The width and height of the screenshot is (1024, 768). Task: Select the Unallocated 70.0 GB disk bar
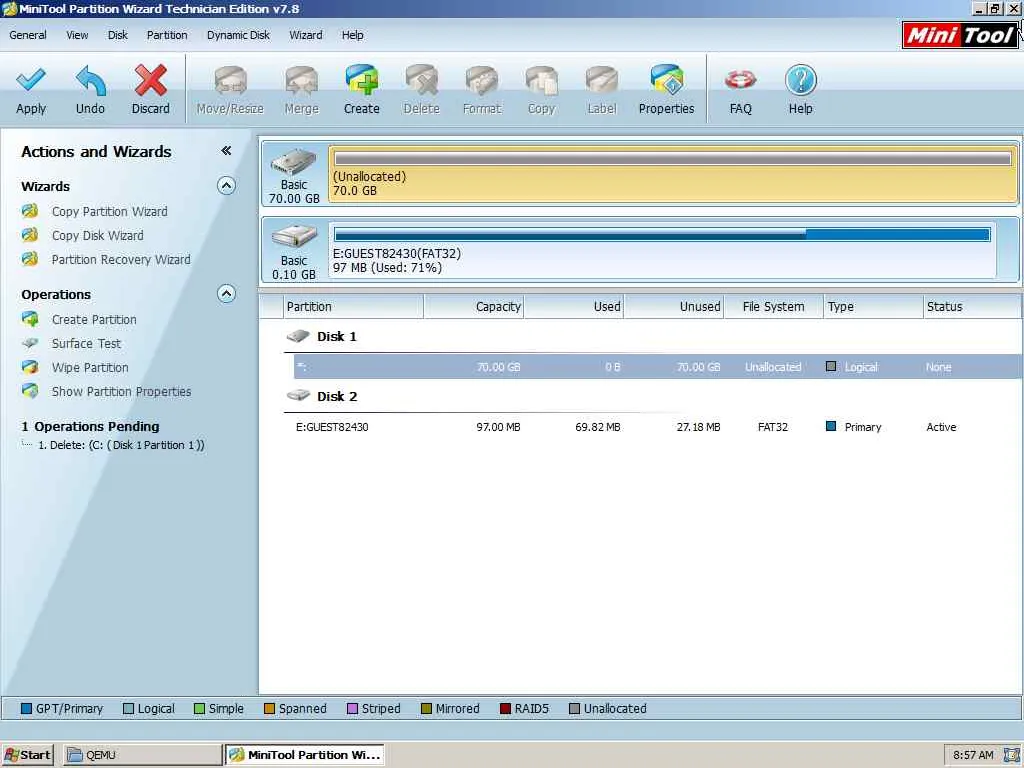point(673,174)
